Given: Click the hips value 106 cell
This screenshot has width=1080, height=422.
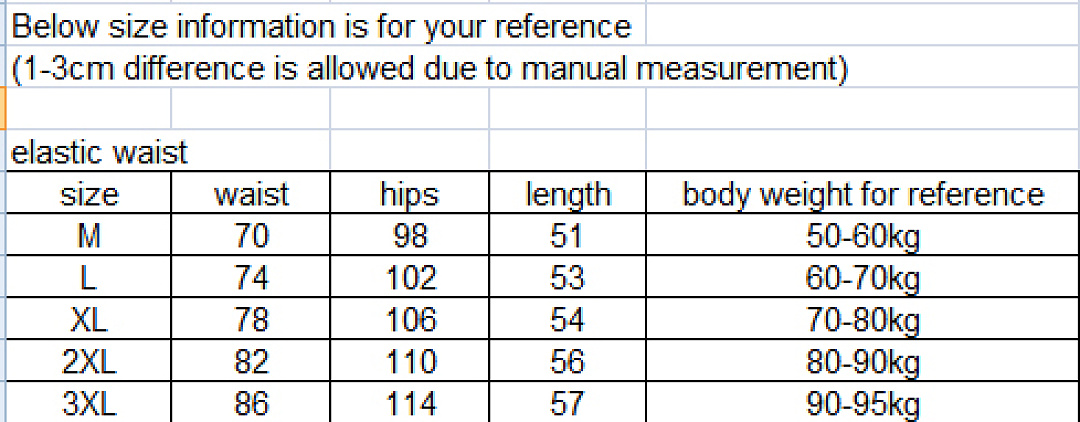Looking at the screenshot, I should [409, 320].
